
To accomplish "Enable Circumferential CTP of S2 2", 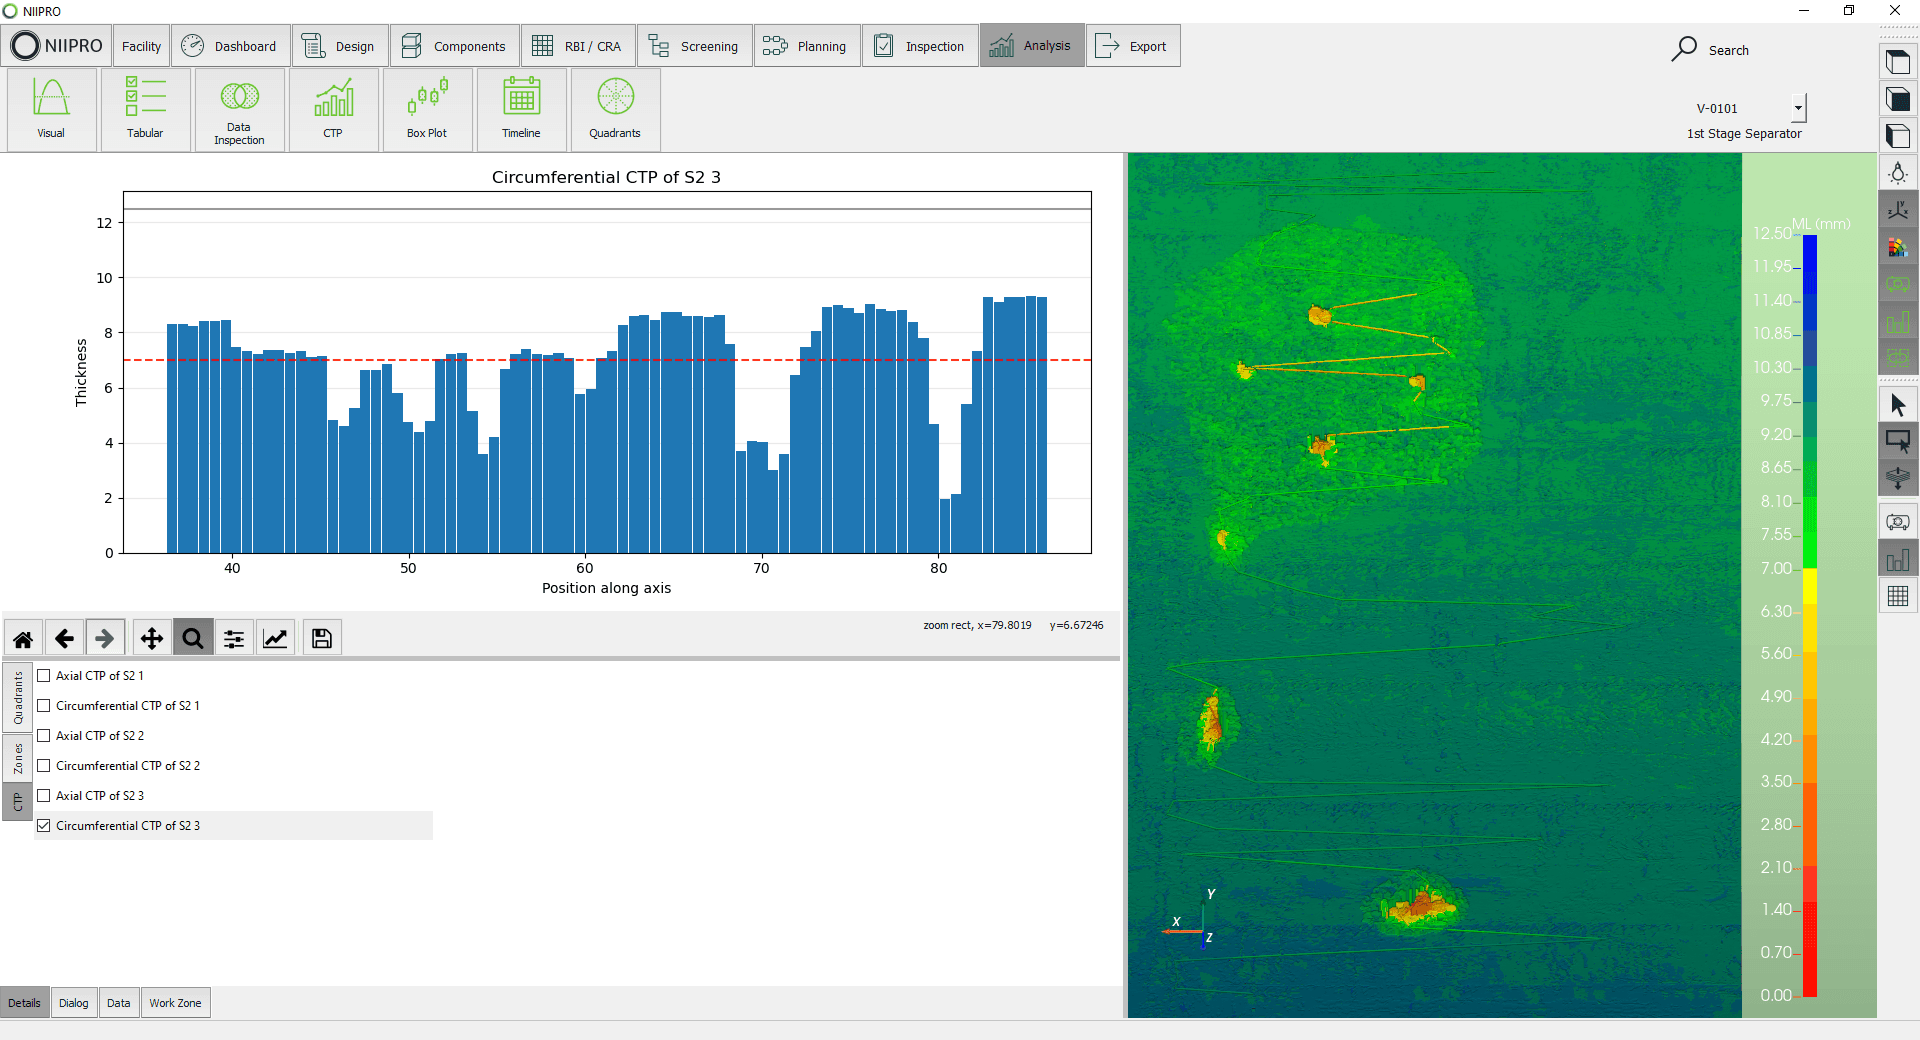I will [44, 766].
